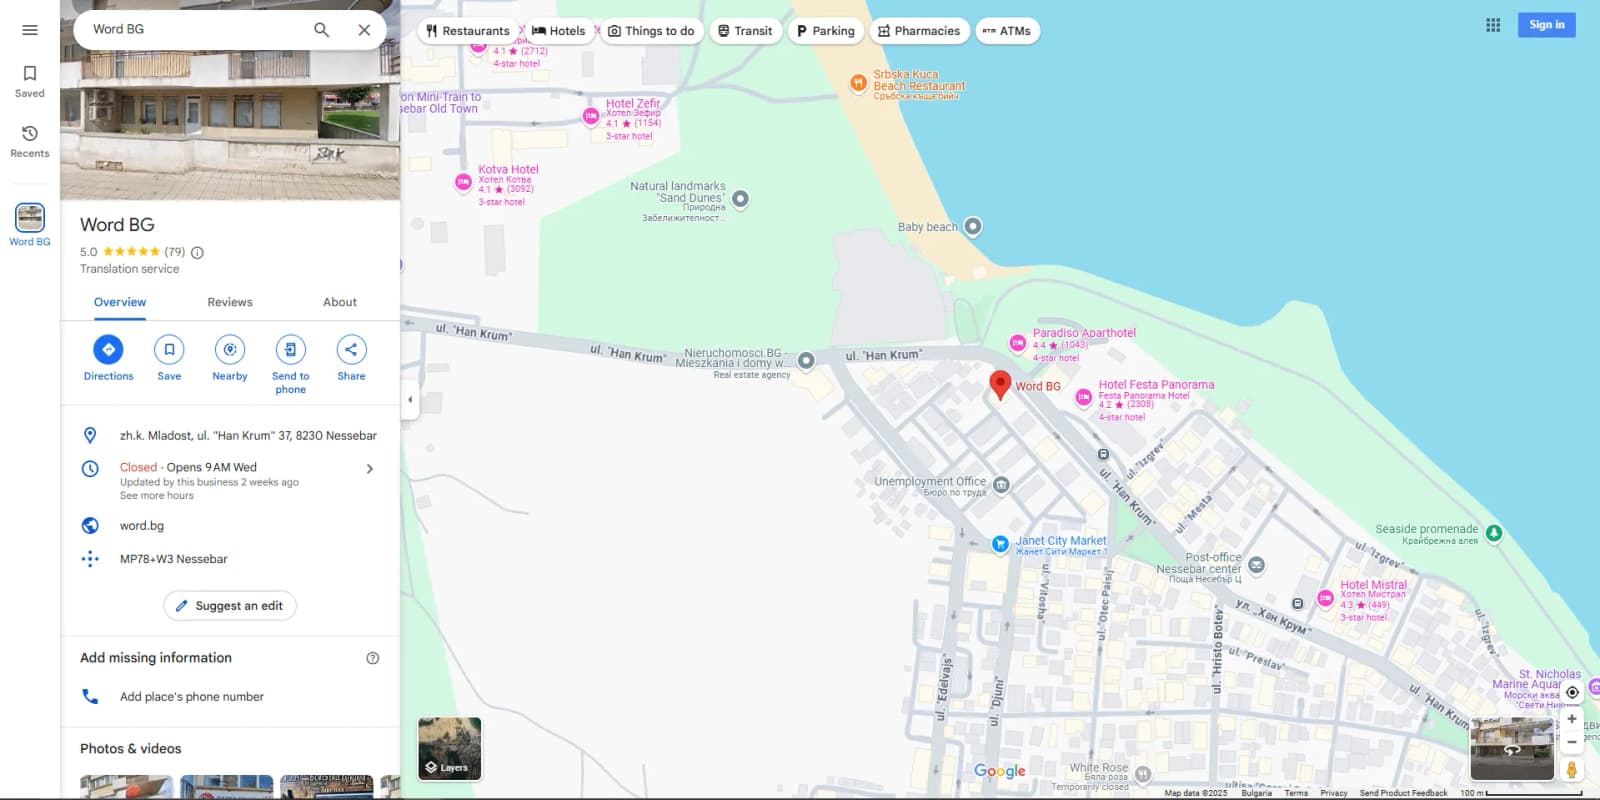The height and width of the screenshot is (800, 1600).
Task: Share the Word BG place
Action: 351,358
